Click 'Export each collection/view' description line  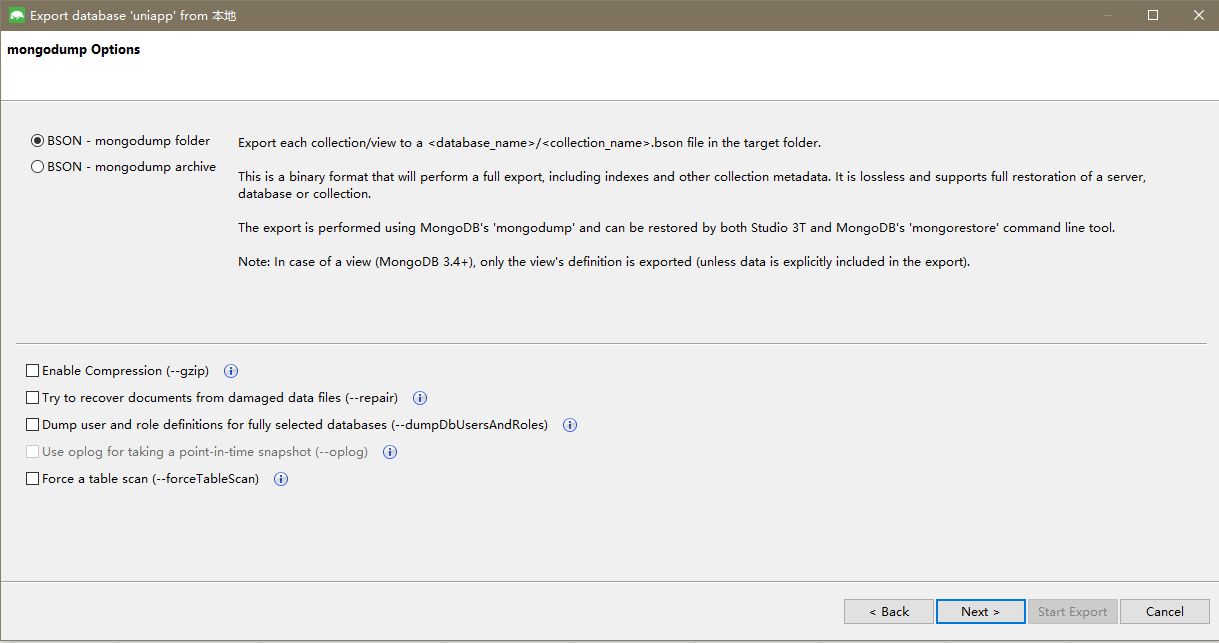pos(529,143)
